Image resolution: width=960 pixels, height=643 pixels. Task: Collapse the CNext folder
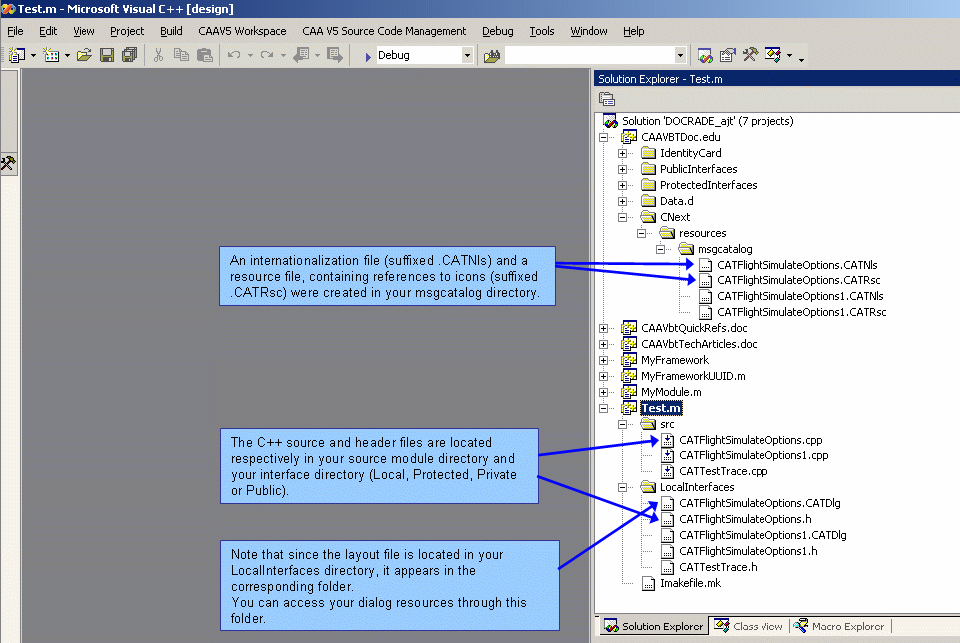pos(623,217)
